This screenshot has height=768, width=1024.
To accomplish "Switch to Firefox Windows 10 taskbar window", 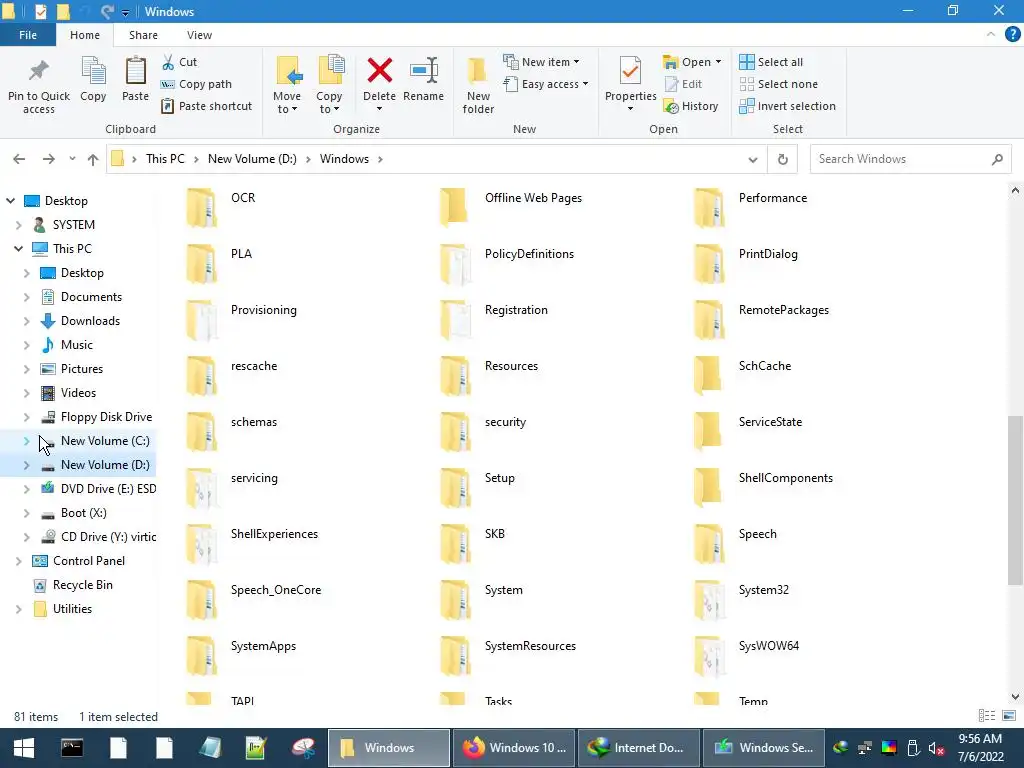I will click(514, 748).
